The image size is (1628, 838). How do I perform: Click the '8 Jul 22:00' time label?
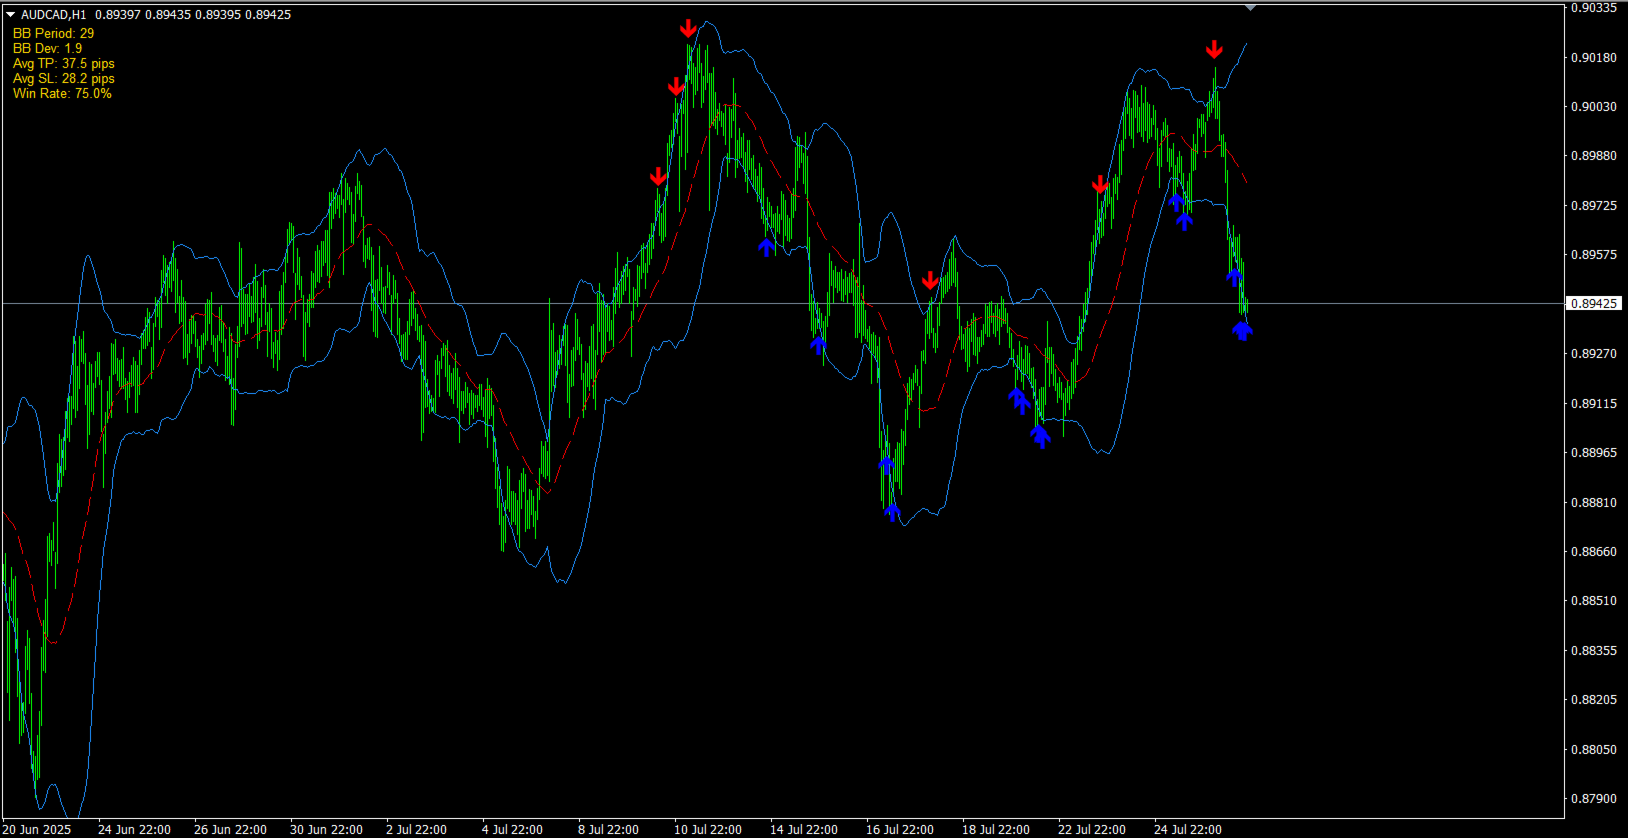pos(608,829)
